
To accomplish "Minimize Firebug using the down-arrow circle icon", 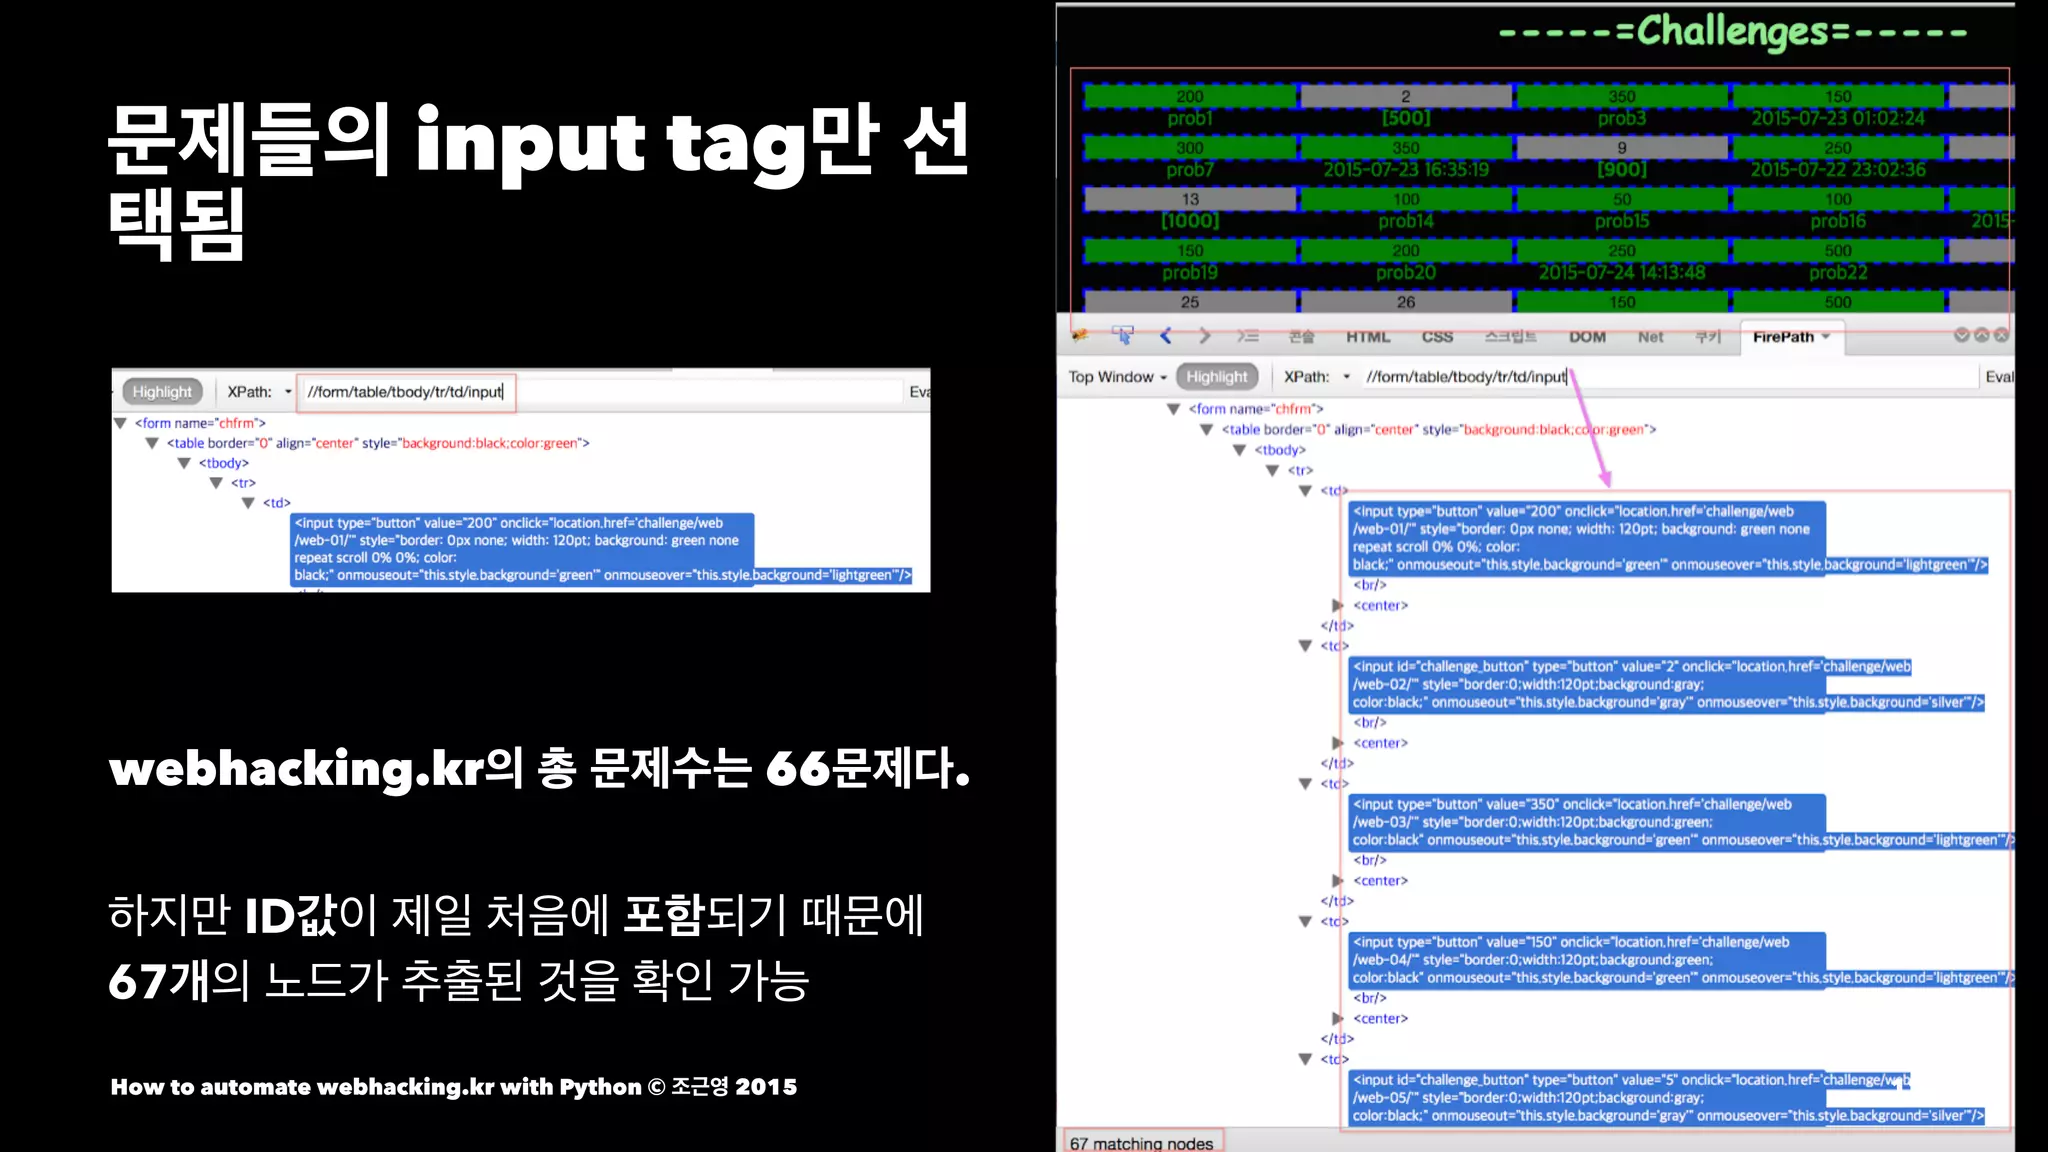I will pos(1962,335).
